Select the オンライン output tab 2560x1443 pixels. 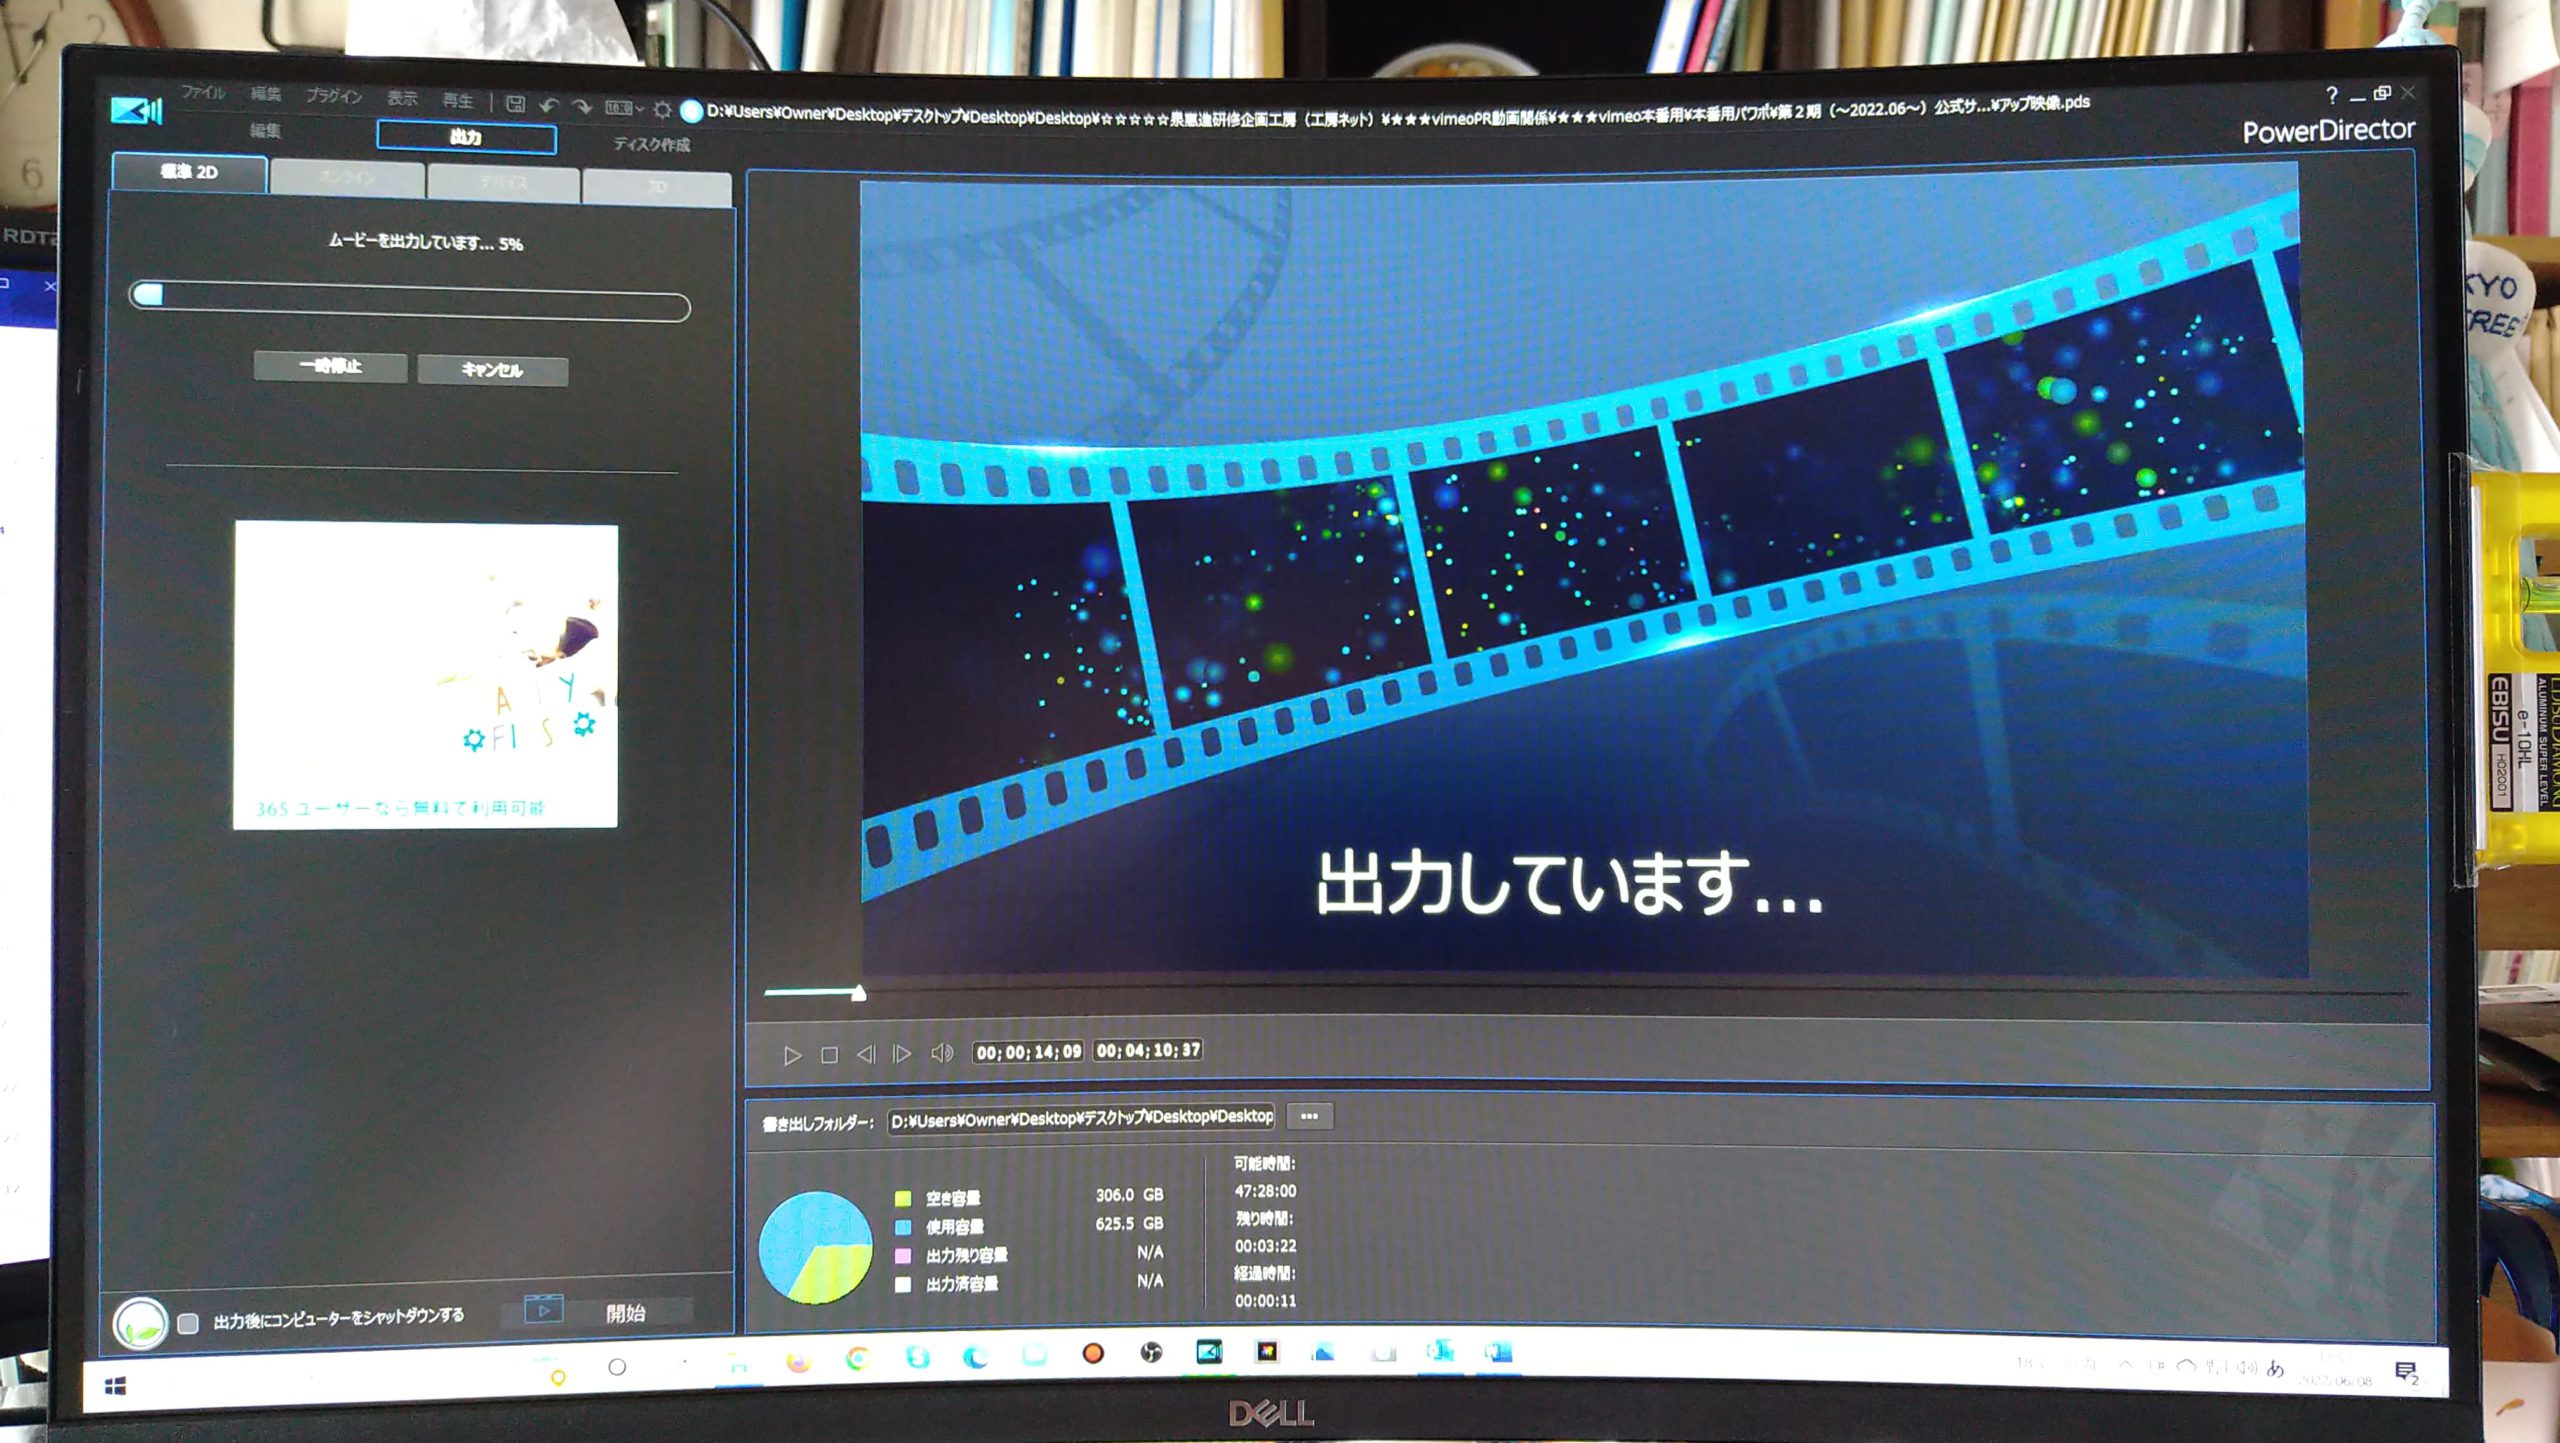pos(347,178)
